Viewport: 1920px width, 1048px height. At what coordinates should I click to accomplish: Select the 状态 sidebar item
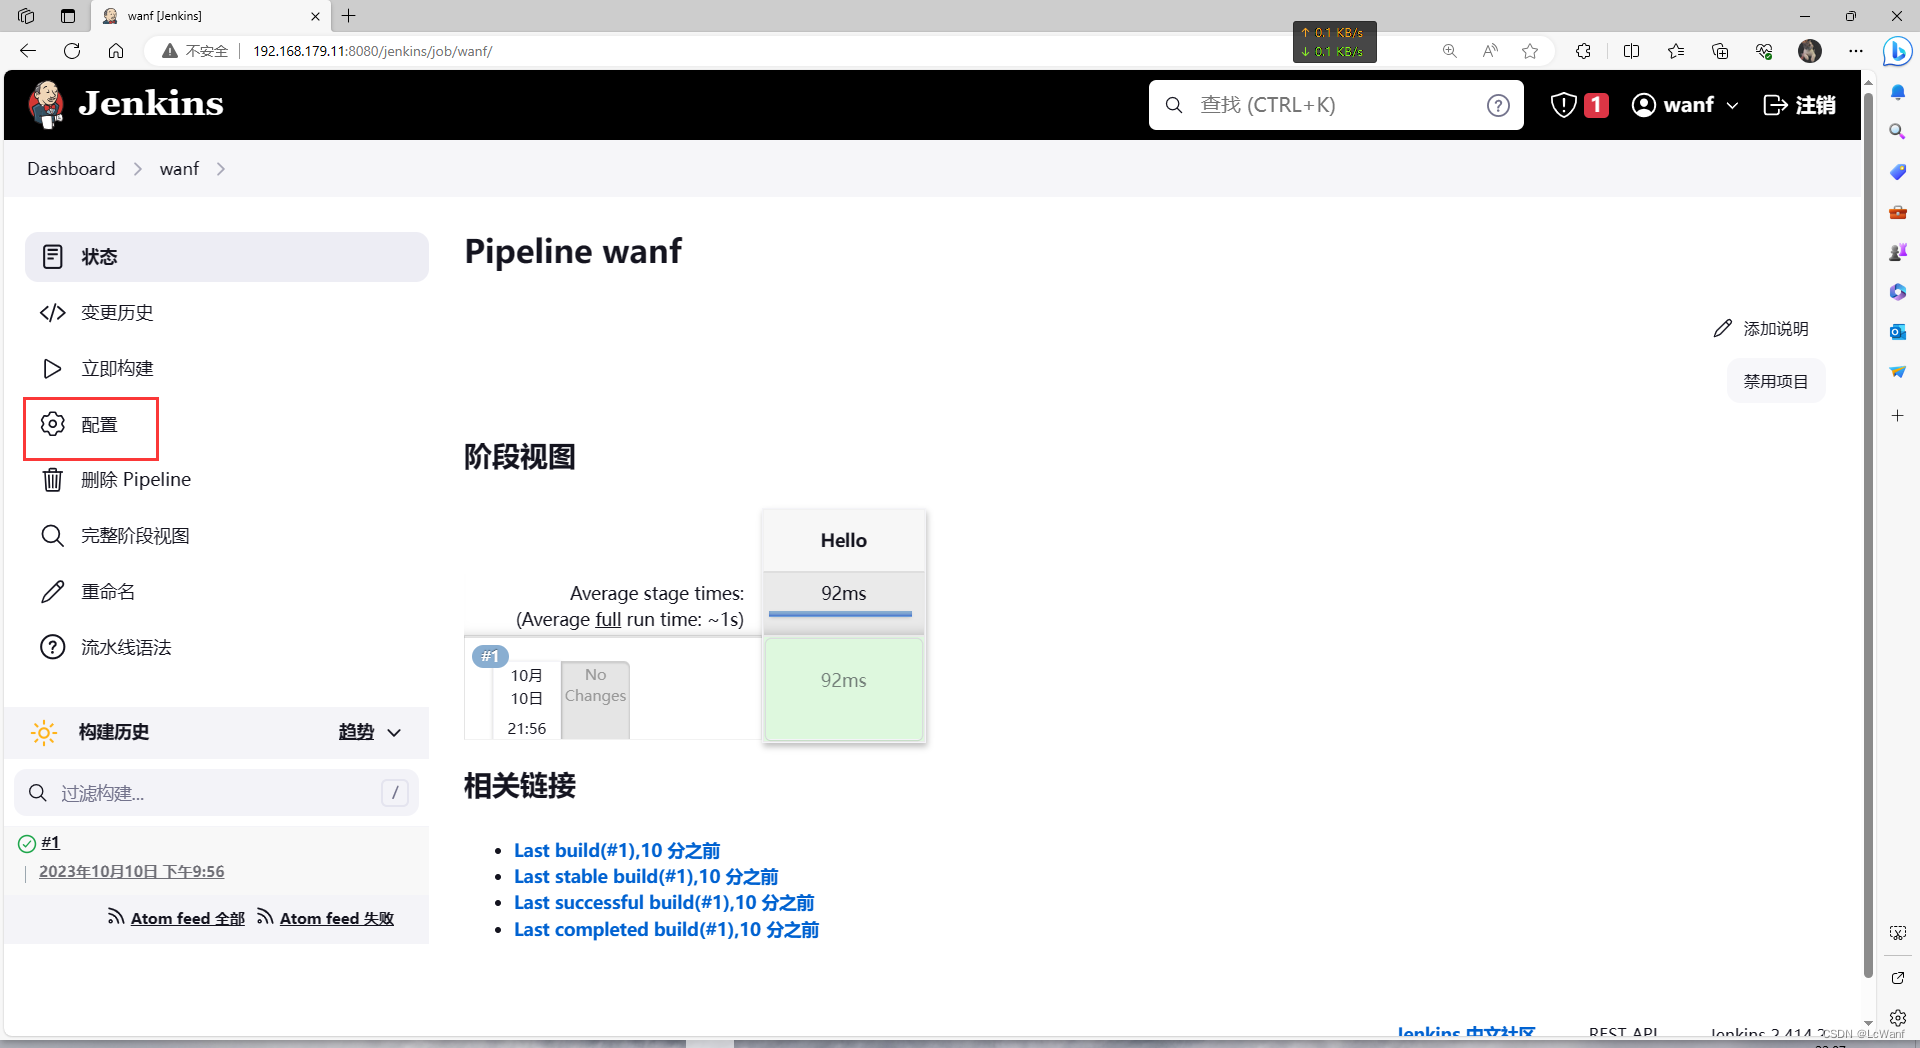click(227, 257)
